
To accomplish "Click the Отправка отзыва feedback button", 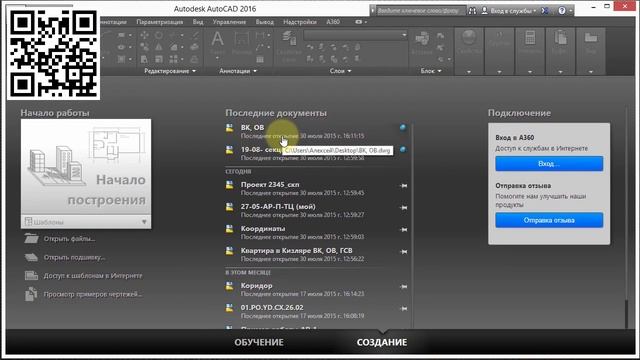I will [549, 220].
